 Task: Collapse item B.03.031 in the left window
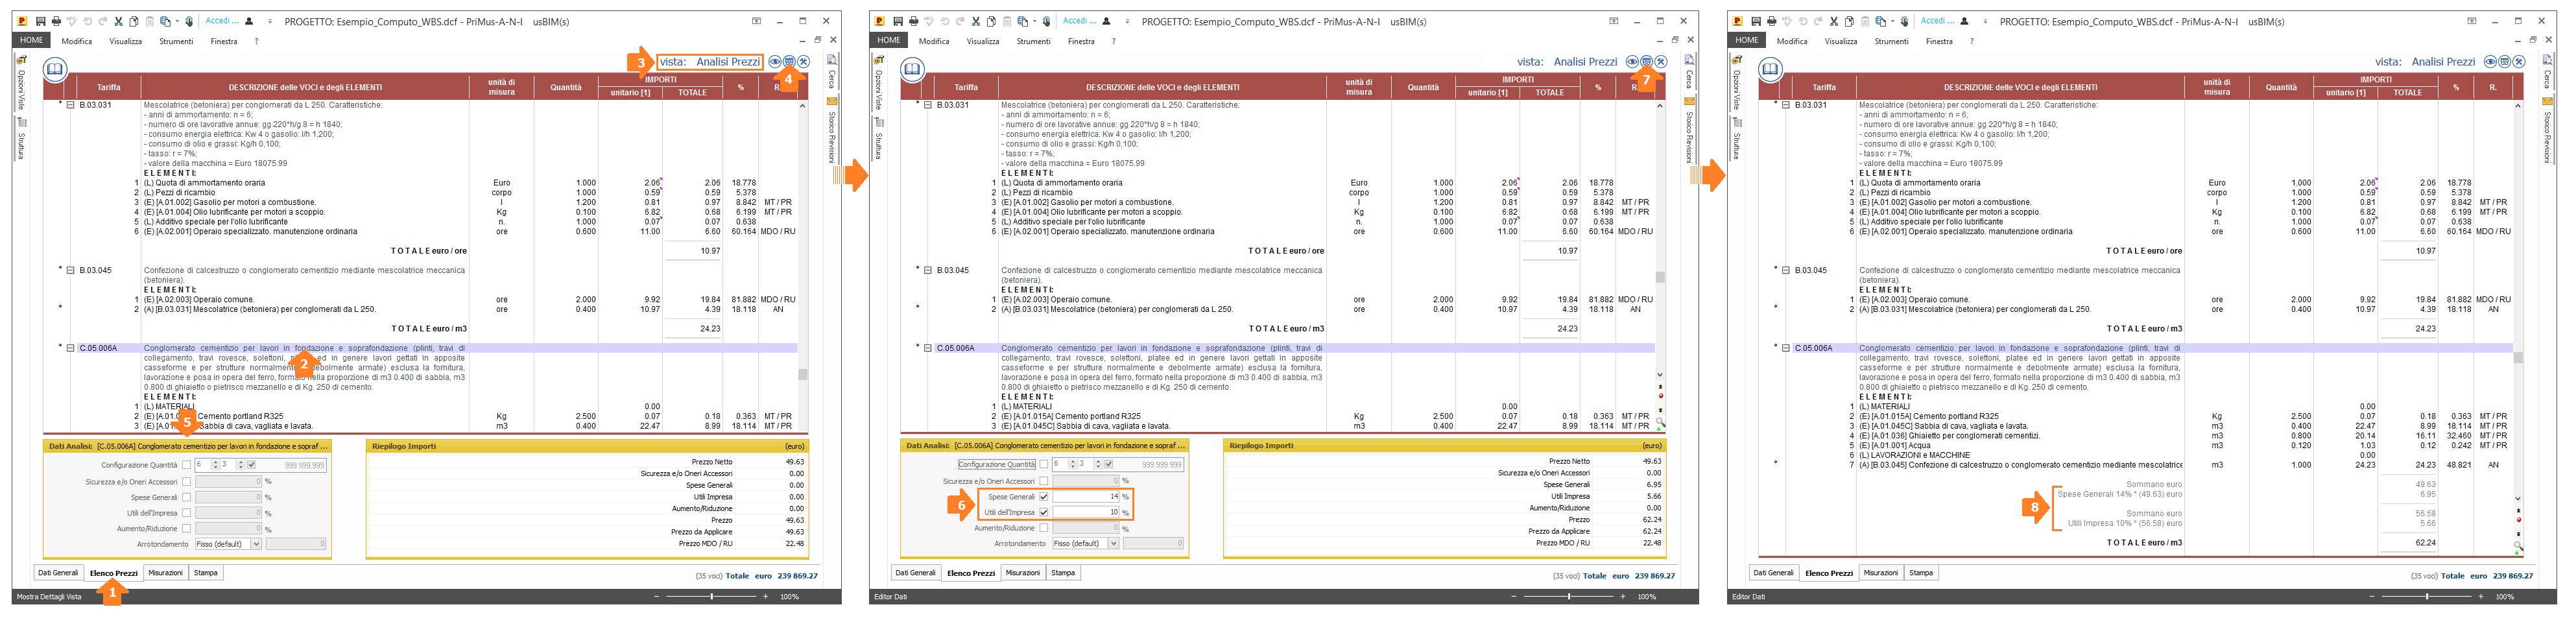(70, 105)
